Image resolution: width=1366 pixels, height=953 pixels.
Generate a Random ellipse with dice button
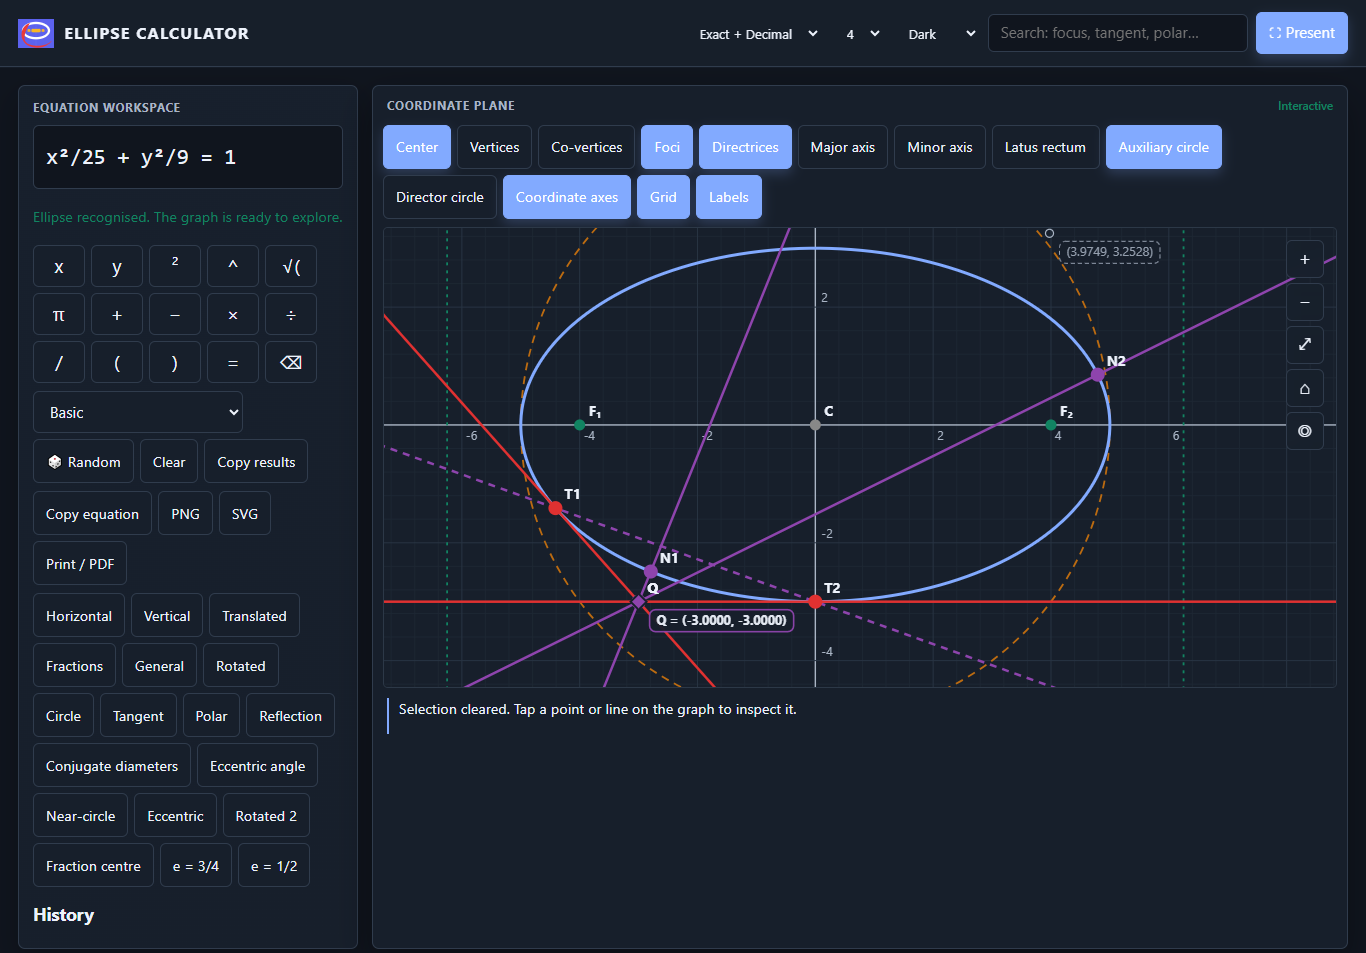coord(84,462)
